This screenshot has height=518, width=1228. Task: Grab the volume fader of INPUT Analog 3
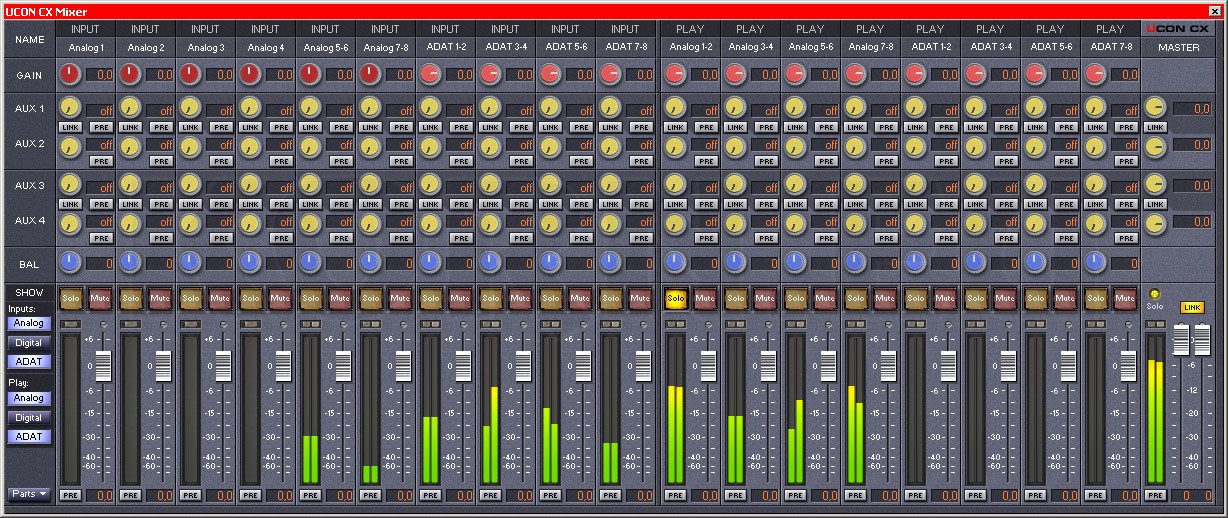click(x=223, y=365)
